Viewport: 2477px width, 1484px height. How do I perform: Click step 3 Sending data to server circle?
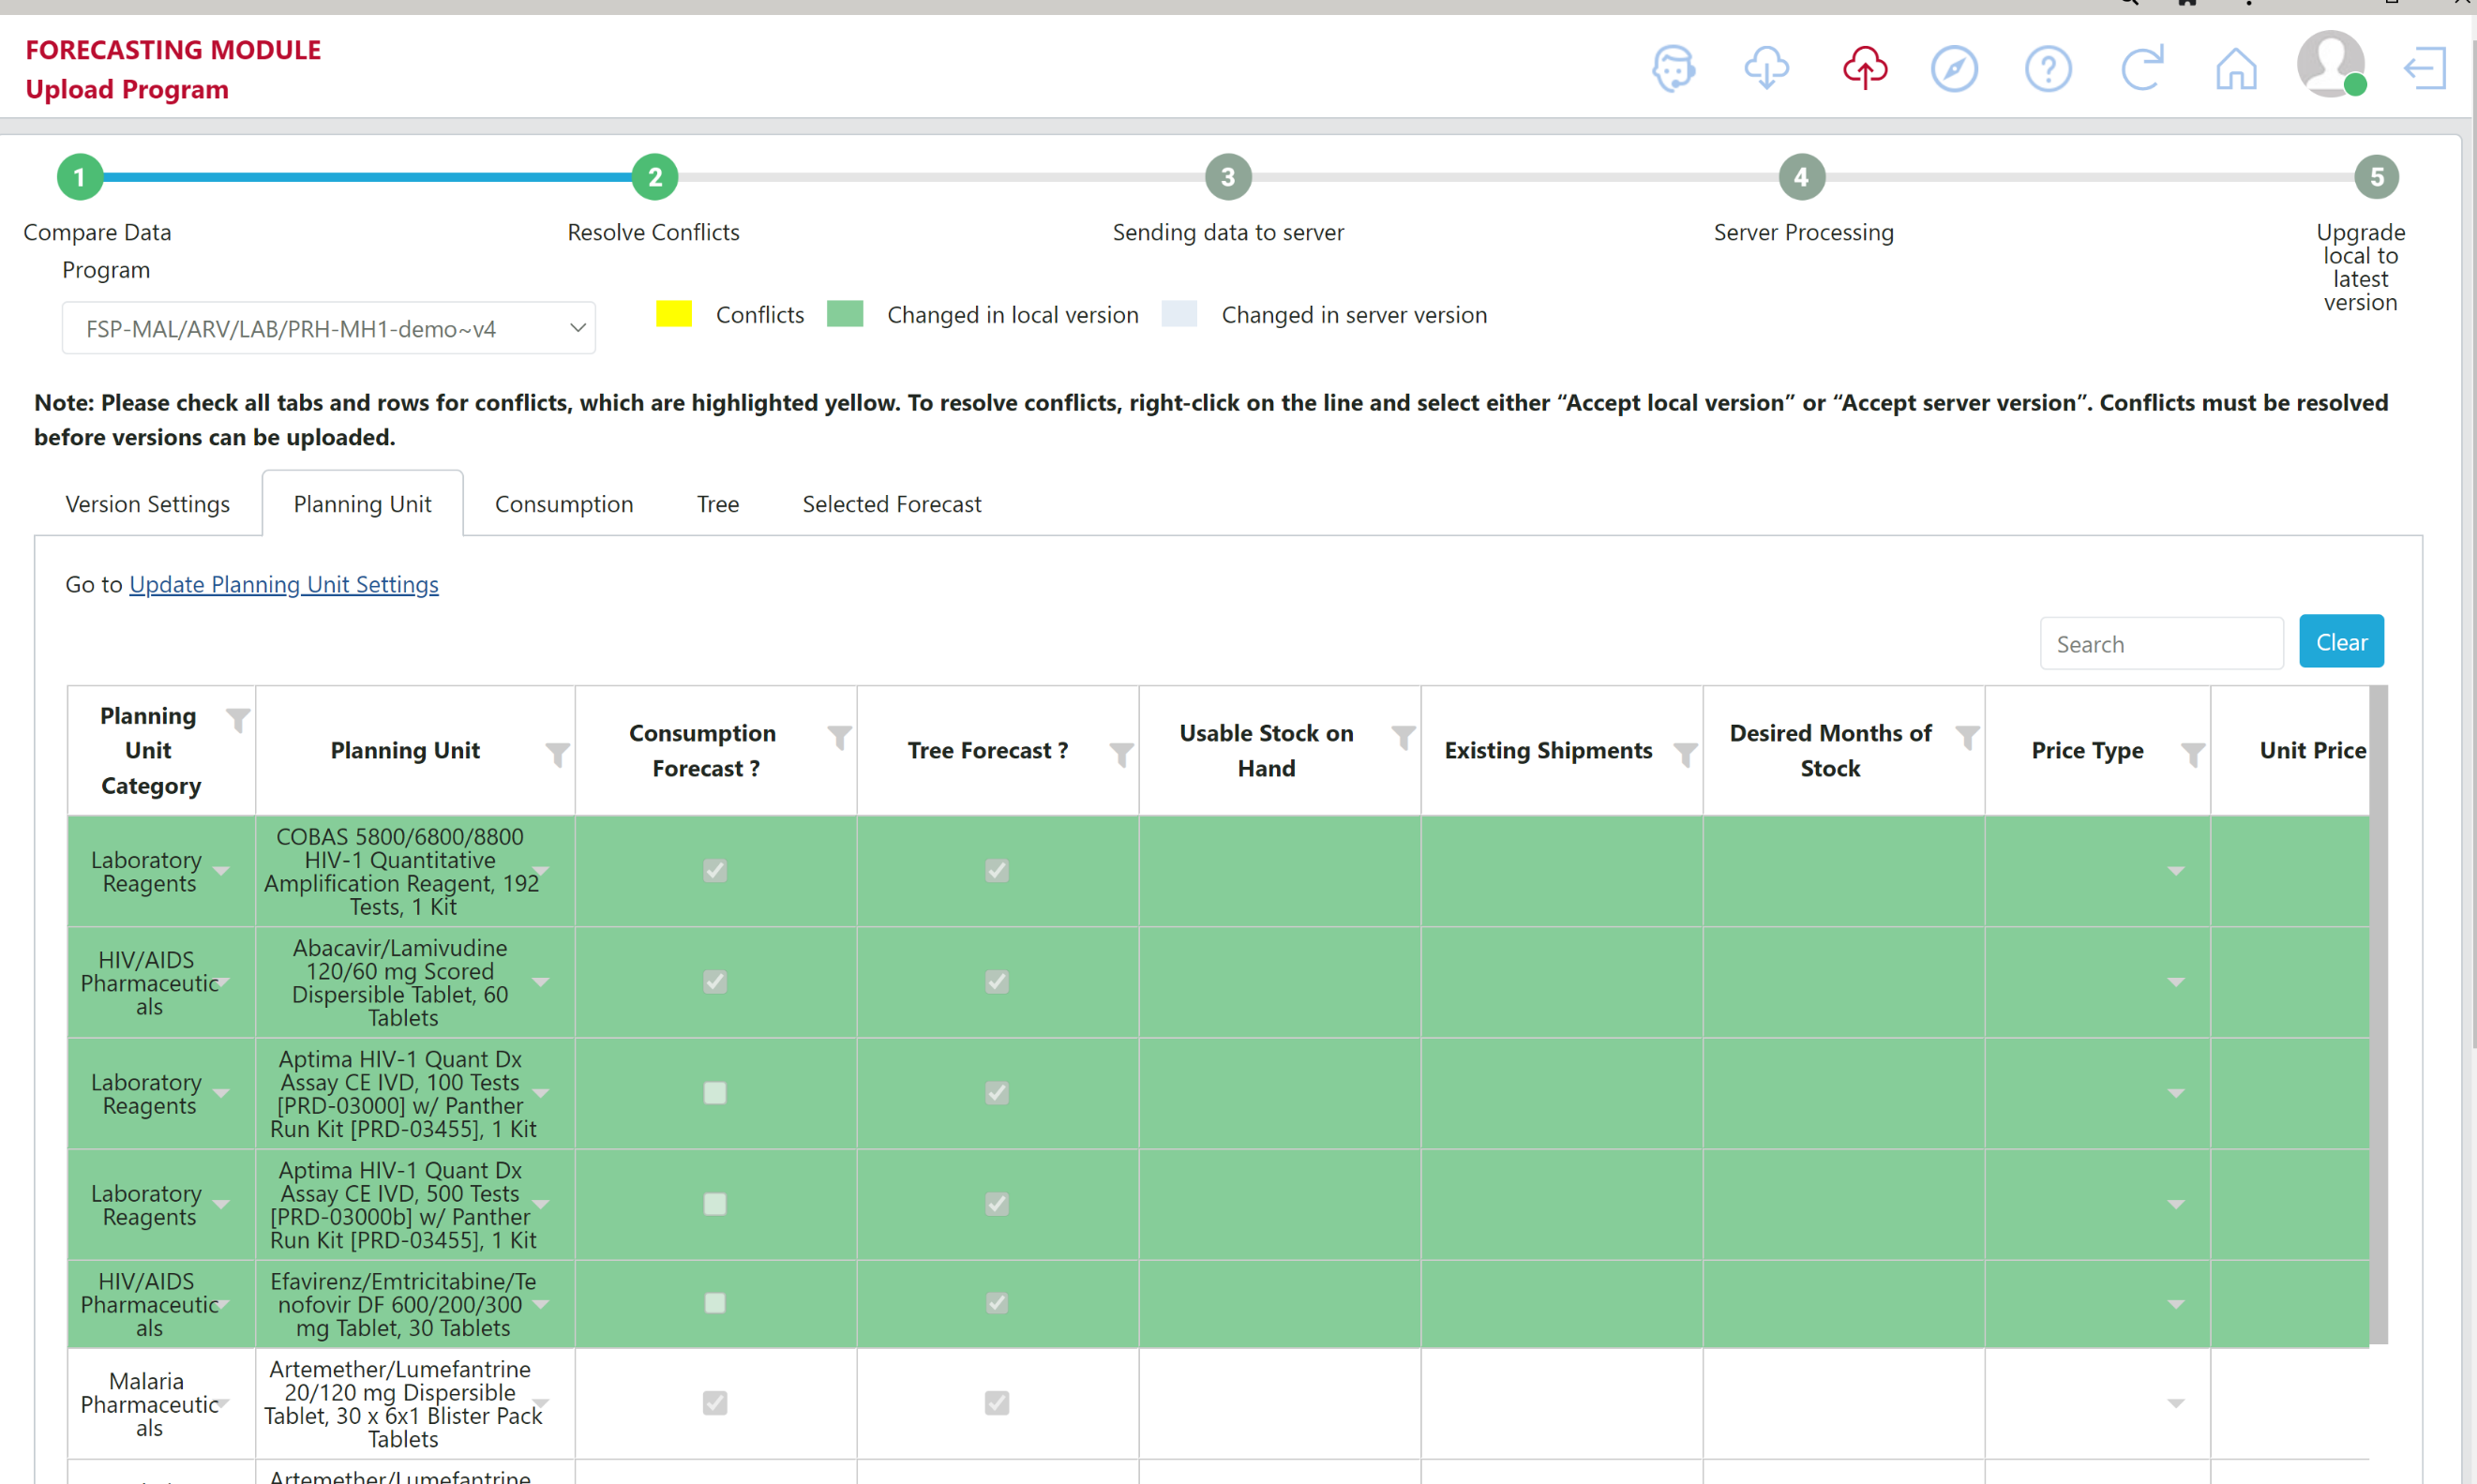pos(1228,177)
